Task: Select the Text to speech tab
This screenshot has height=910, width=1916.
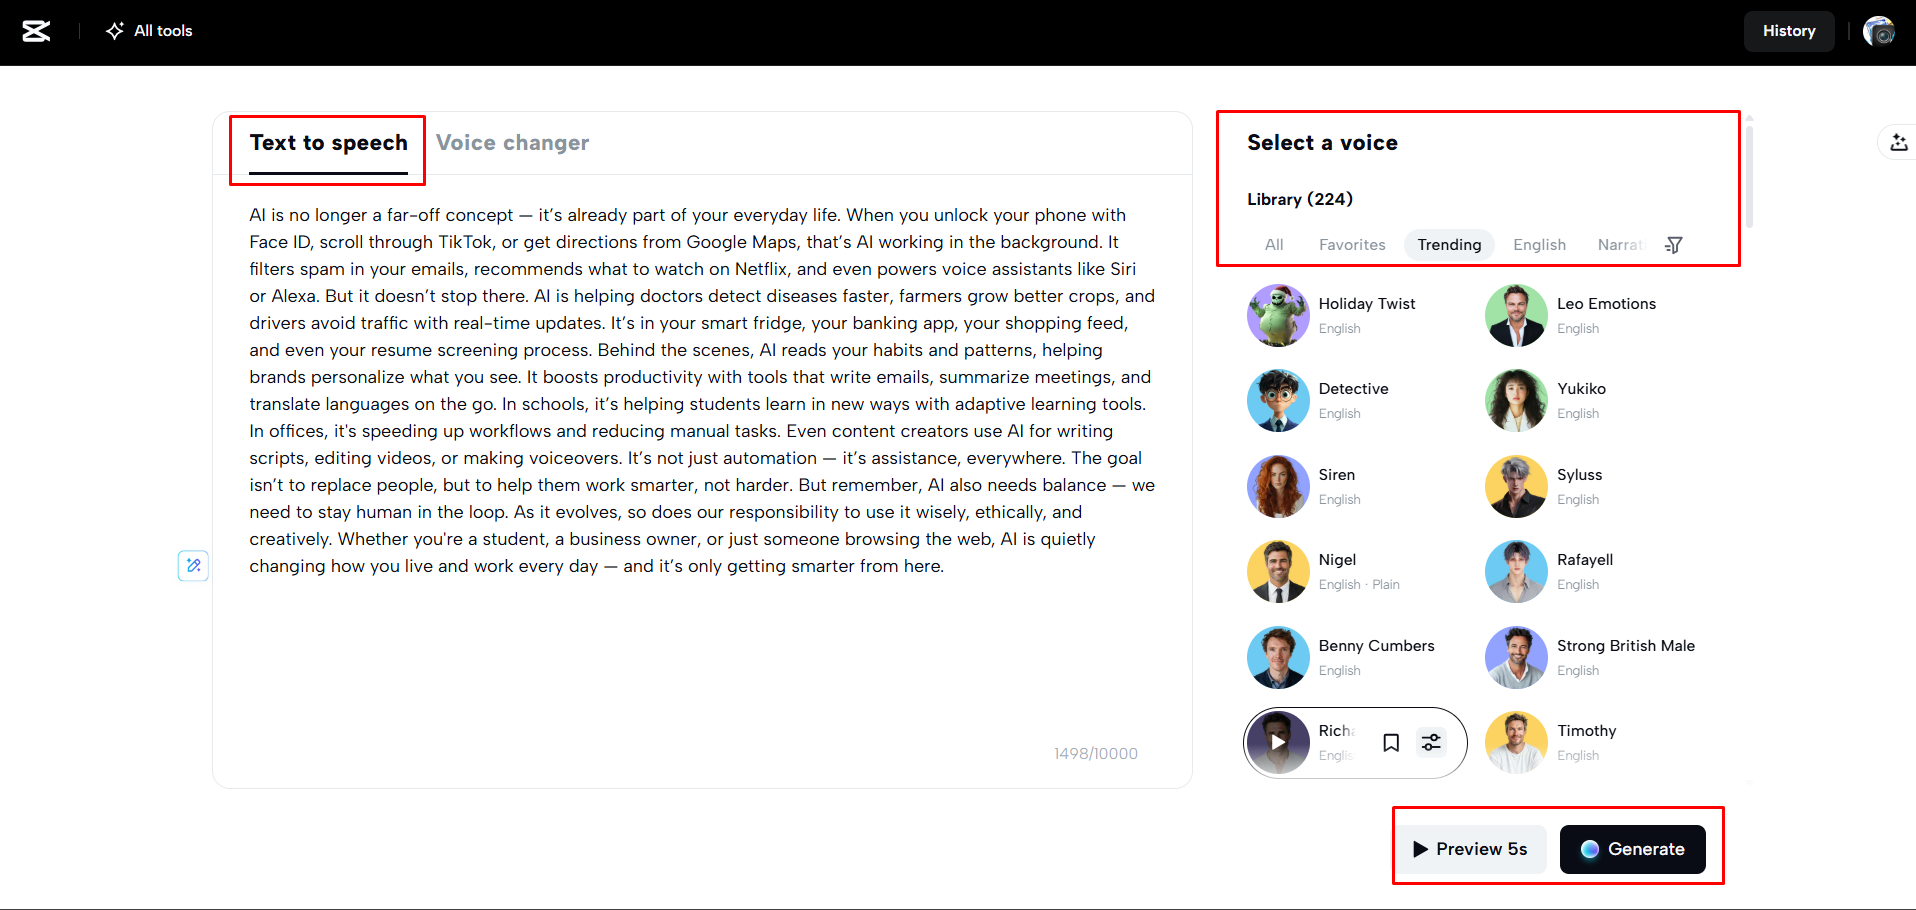Action: [328, 143]
